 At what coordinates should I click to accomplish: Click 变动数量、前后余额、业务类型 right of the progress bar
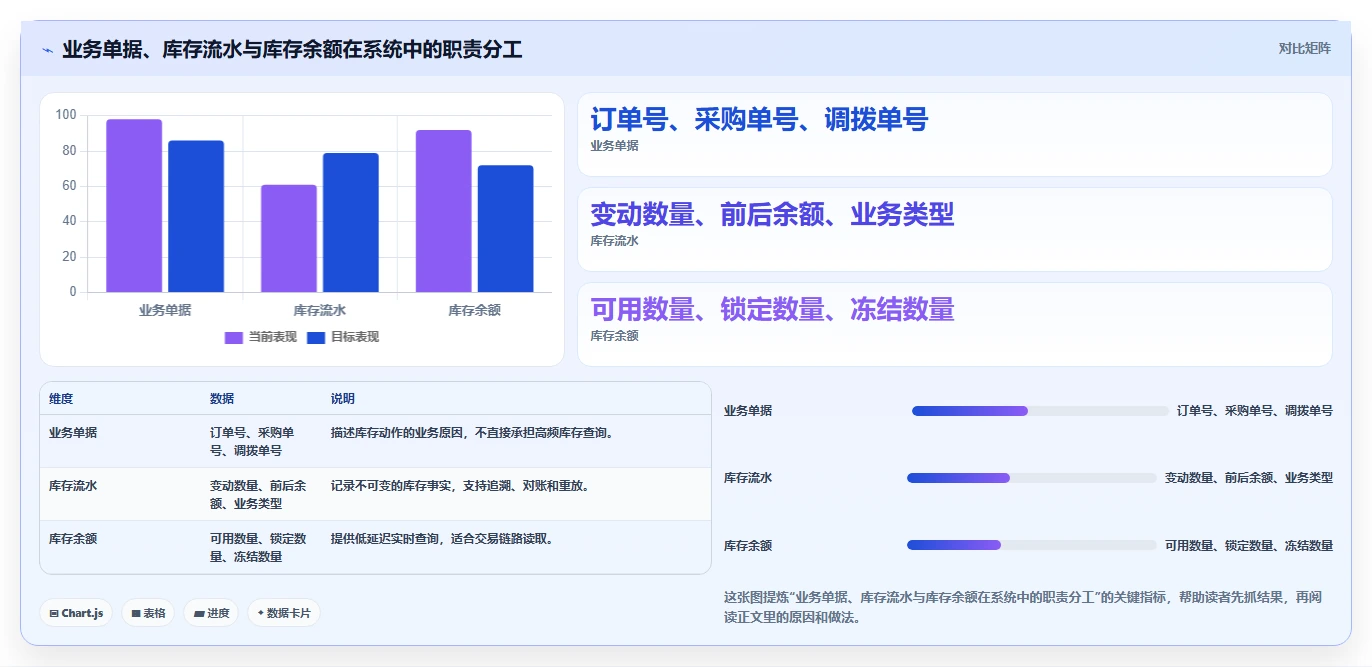click(x=1249, y=478)
